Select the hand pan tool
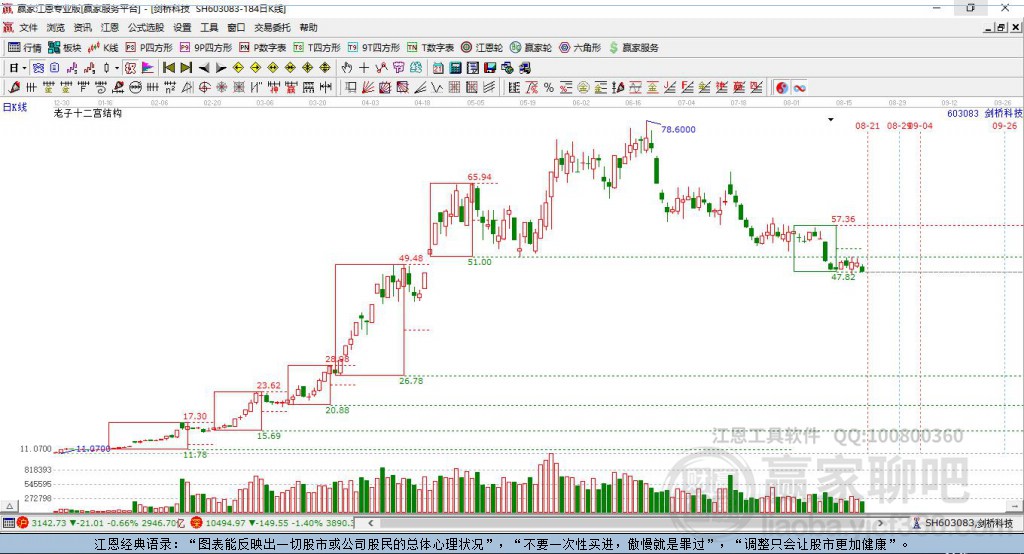The image size is (1024, 554). (x=347, y=68)
